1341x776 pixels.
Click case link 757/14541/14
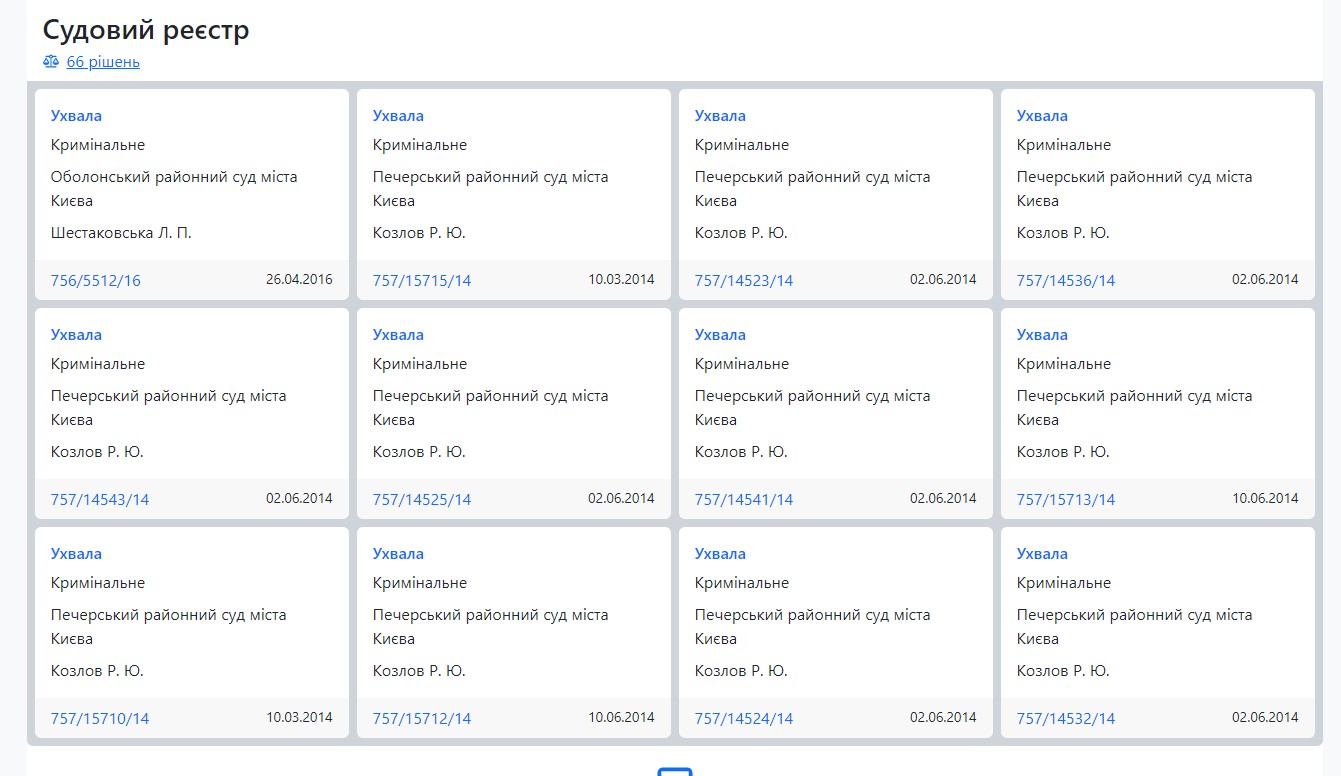744,500
